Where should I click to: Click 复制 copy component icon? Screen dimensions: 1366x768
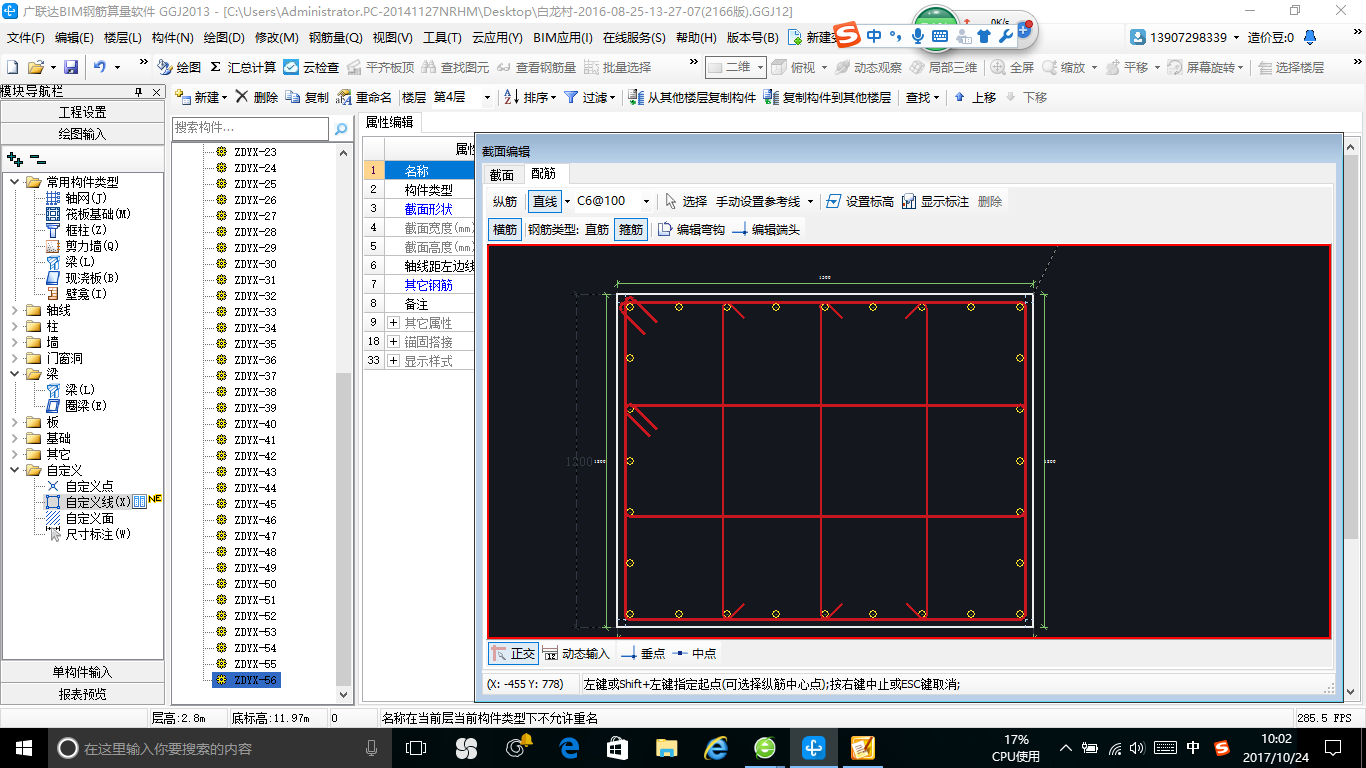(x=307, y=97)
